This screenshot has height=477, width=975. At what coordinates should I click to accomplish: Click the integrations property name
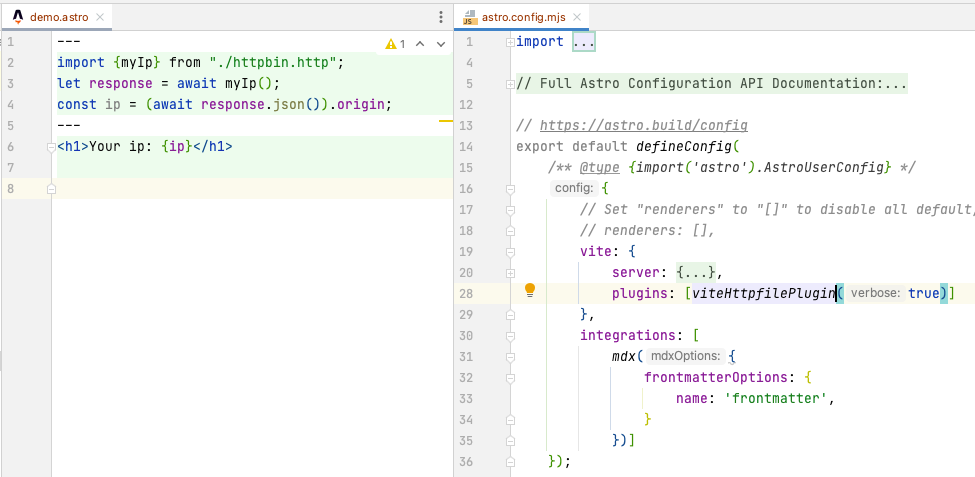[x=627, y=335]
